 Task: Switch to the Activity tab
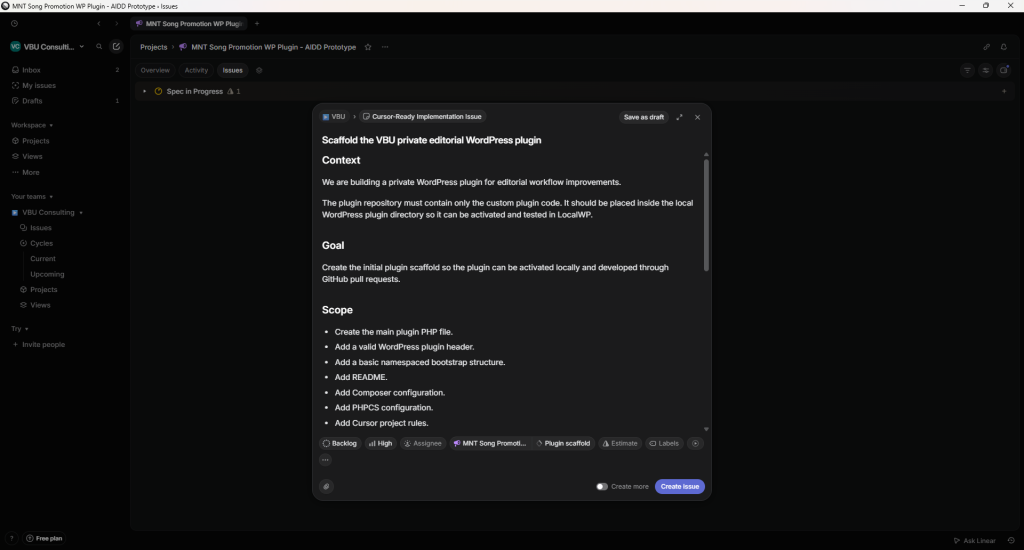pos(196,71)
